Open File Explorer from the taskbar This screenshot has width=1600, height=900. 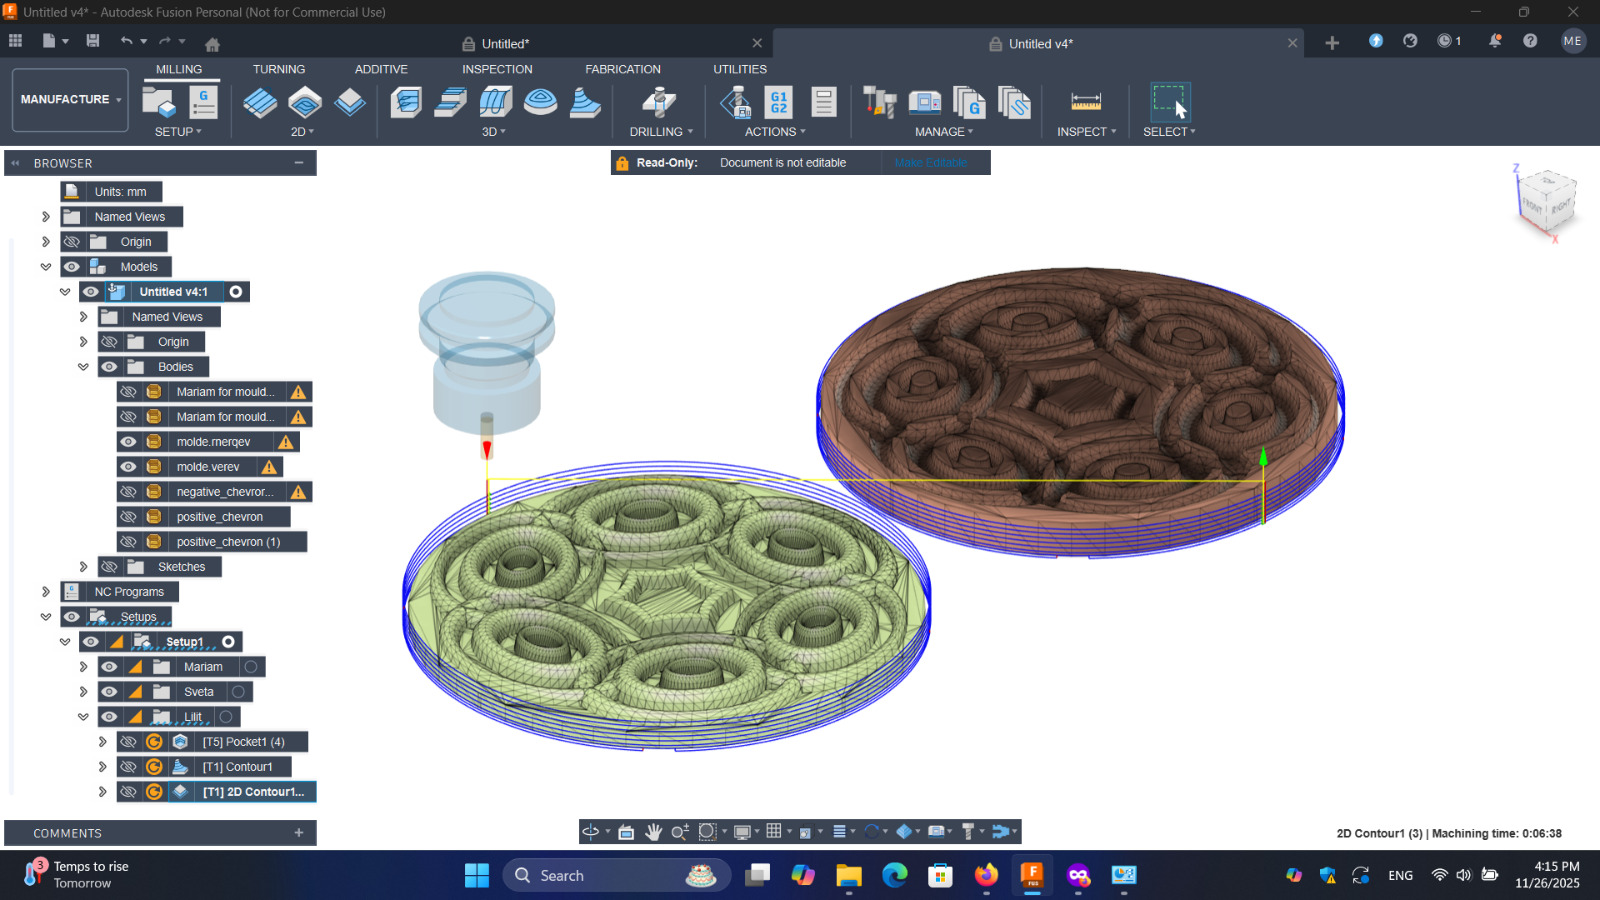(849, 876)
